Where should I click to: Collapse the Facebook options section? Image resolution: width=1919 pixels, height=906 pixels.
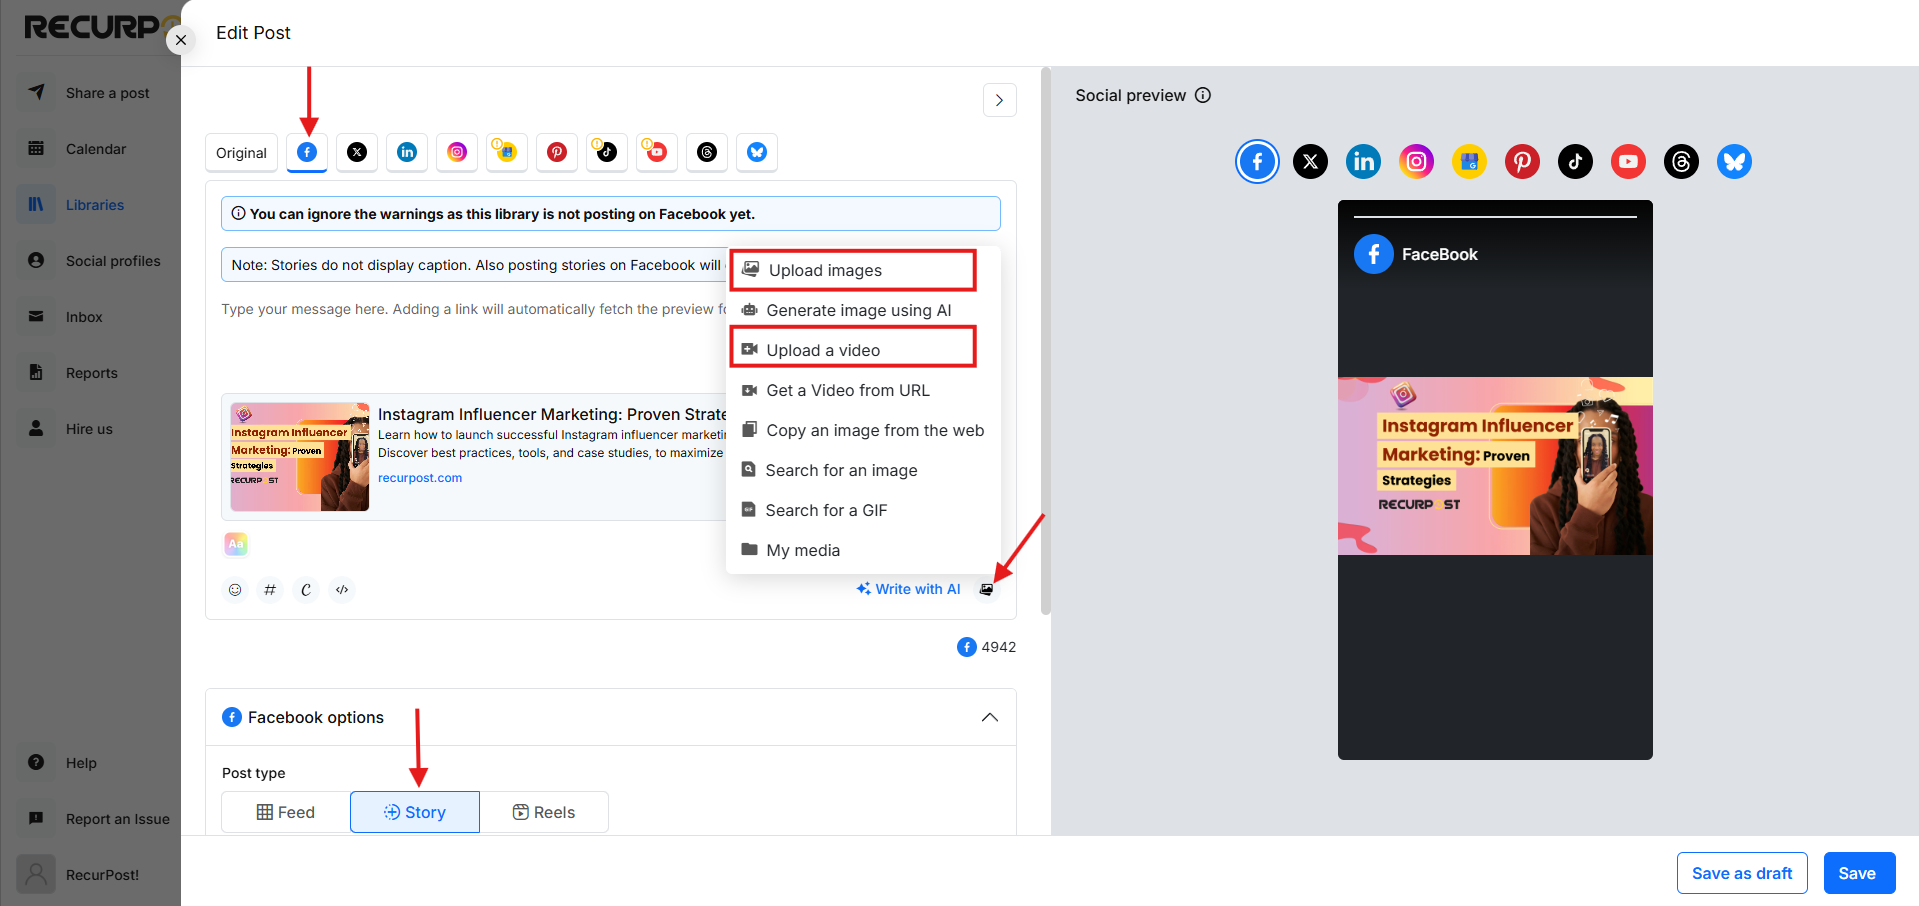[990, 717]
